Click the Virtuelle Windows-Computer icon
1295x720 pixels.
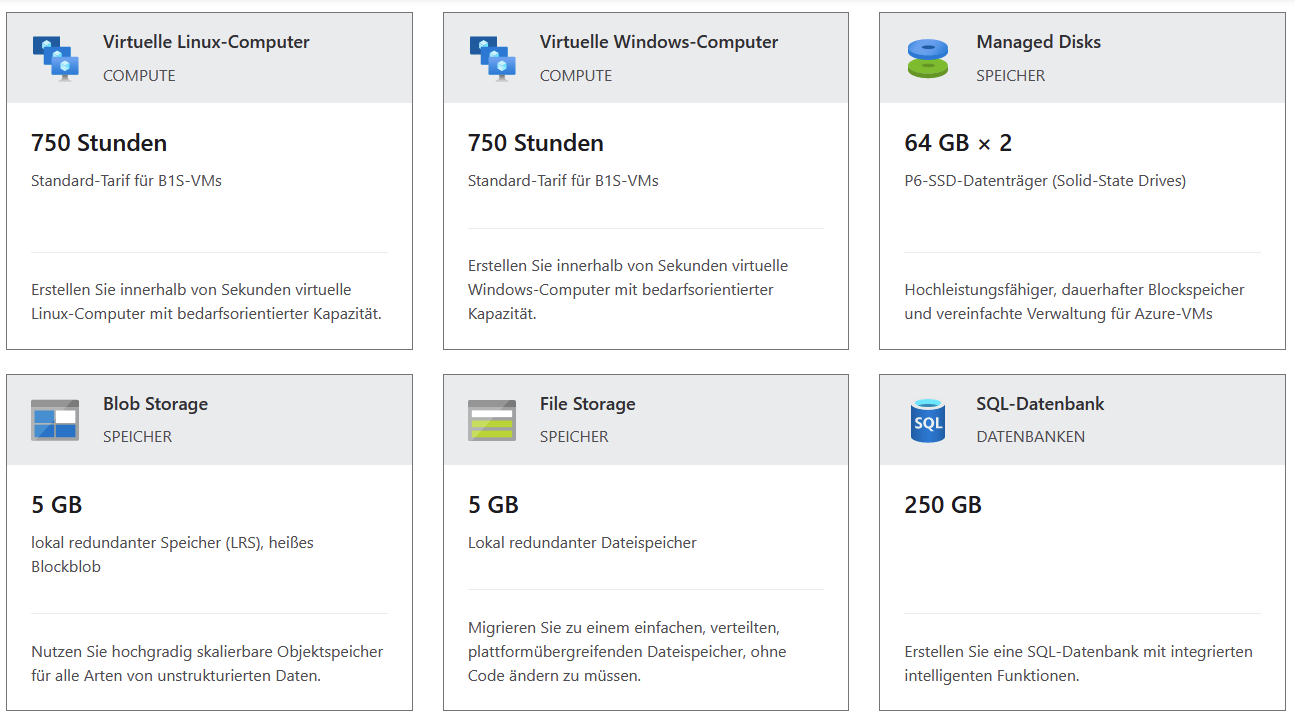492,57
